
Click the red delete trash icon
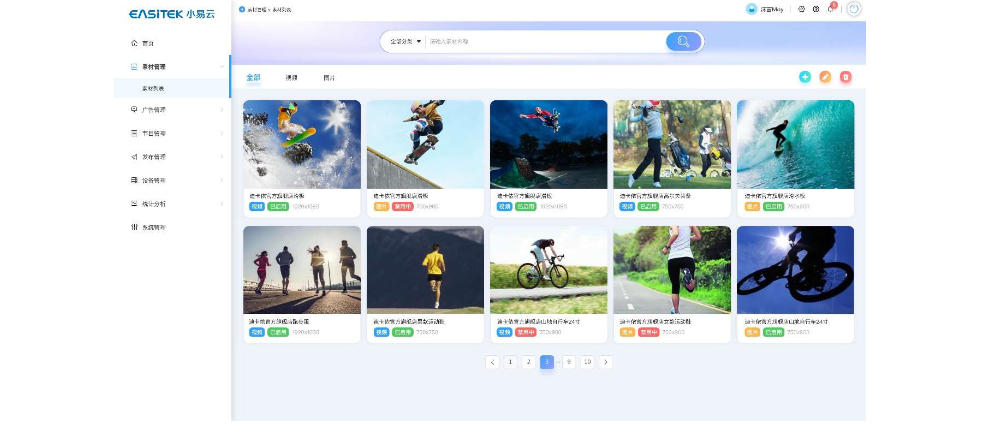845,77
